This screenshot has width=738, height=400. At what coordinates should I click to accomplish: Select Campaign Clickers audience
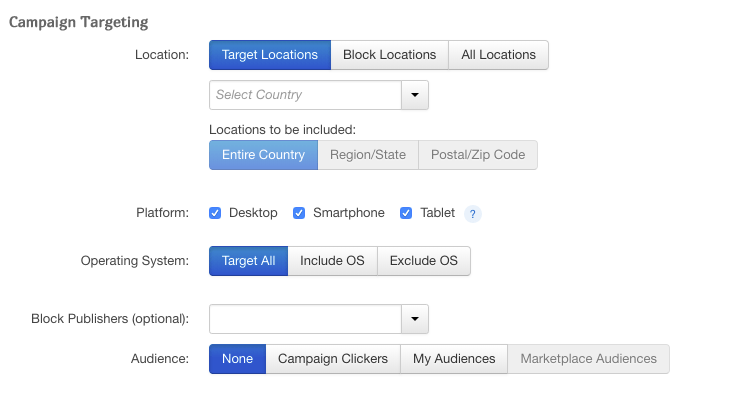coord(333,359)
